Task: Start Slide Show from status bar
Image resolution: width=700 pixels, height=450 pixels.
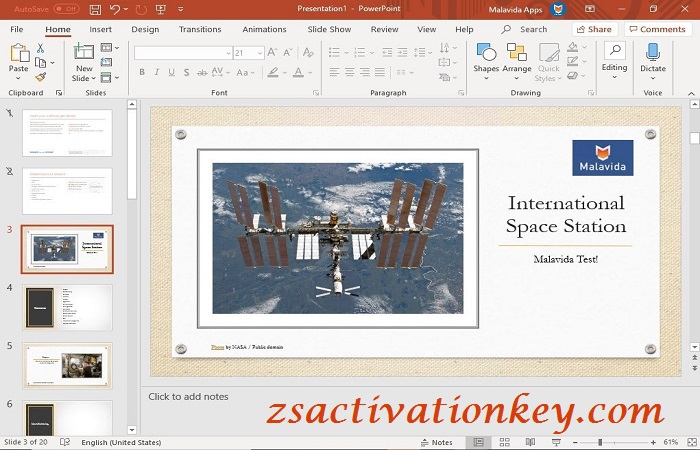Action: point(556,442)
